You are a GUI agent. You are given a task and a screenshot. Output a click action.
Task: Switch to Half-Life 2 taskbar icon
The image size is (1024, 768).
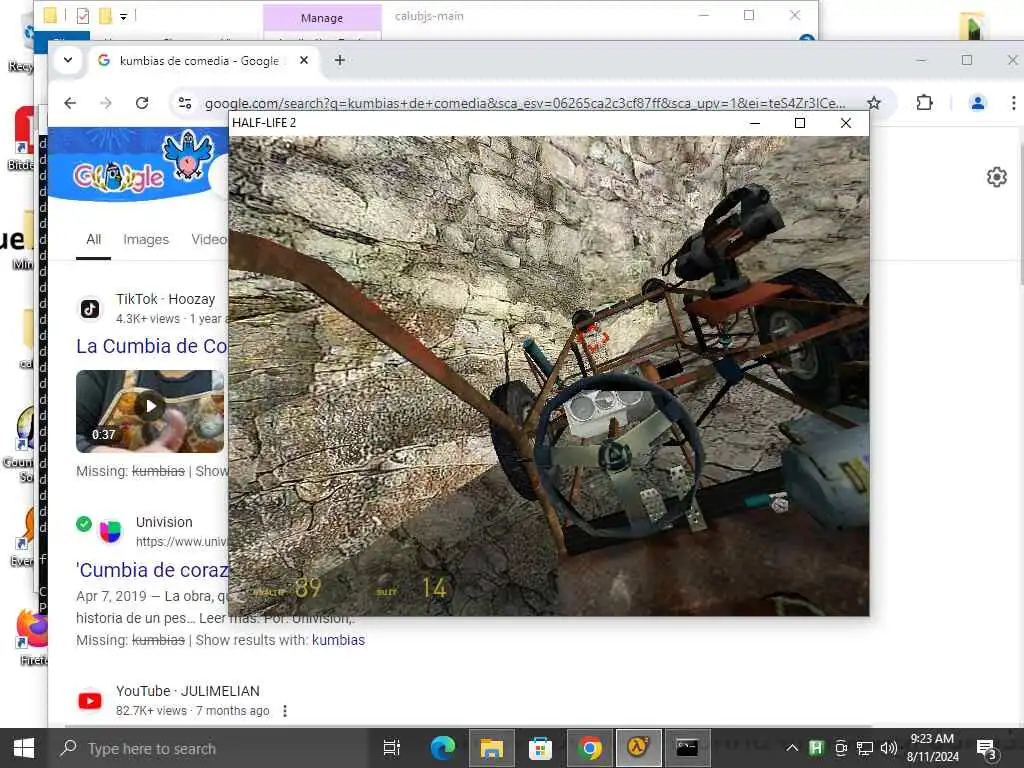click(x=639, y=748)
